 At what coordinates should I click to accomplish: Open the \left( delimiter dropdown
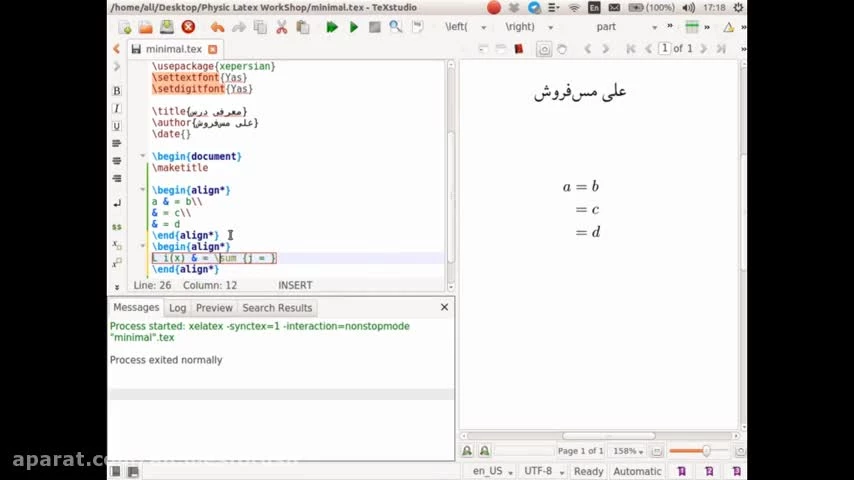[466, 27]
